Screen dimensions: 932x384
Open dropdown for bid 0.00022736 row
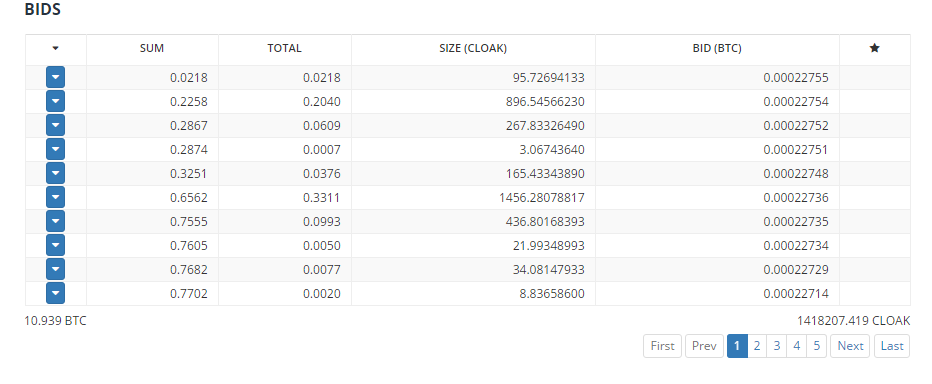(55, 197)
